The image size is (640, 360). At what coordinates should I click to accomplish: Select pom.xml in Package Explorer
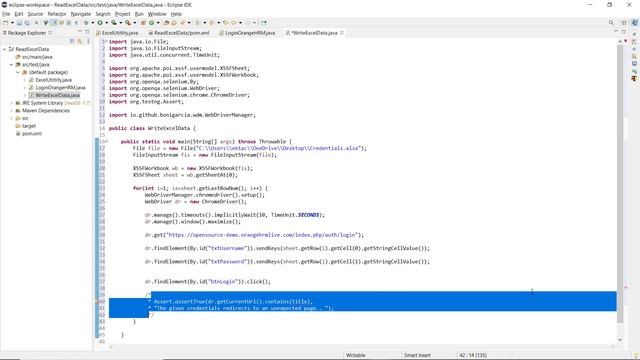tap(29, 134)
